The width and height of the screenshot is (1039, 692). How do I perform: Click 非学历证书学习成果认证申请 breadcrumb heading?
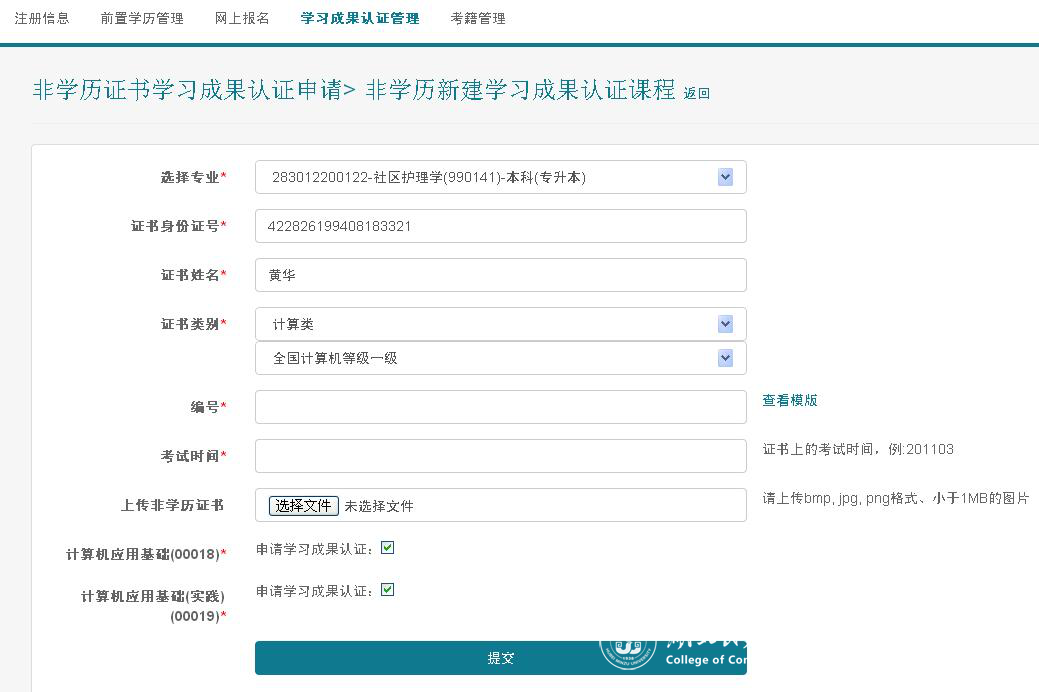click(x=187, y=90)
